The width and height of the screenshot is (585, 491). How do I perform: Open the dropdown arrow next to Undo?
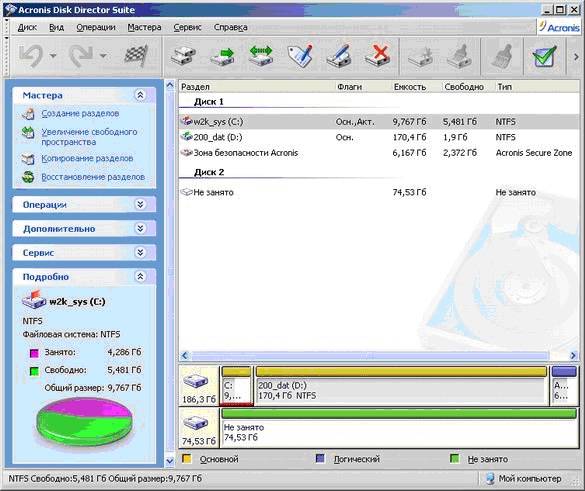(x=53, y=56)
